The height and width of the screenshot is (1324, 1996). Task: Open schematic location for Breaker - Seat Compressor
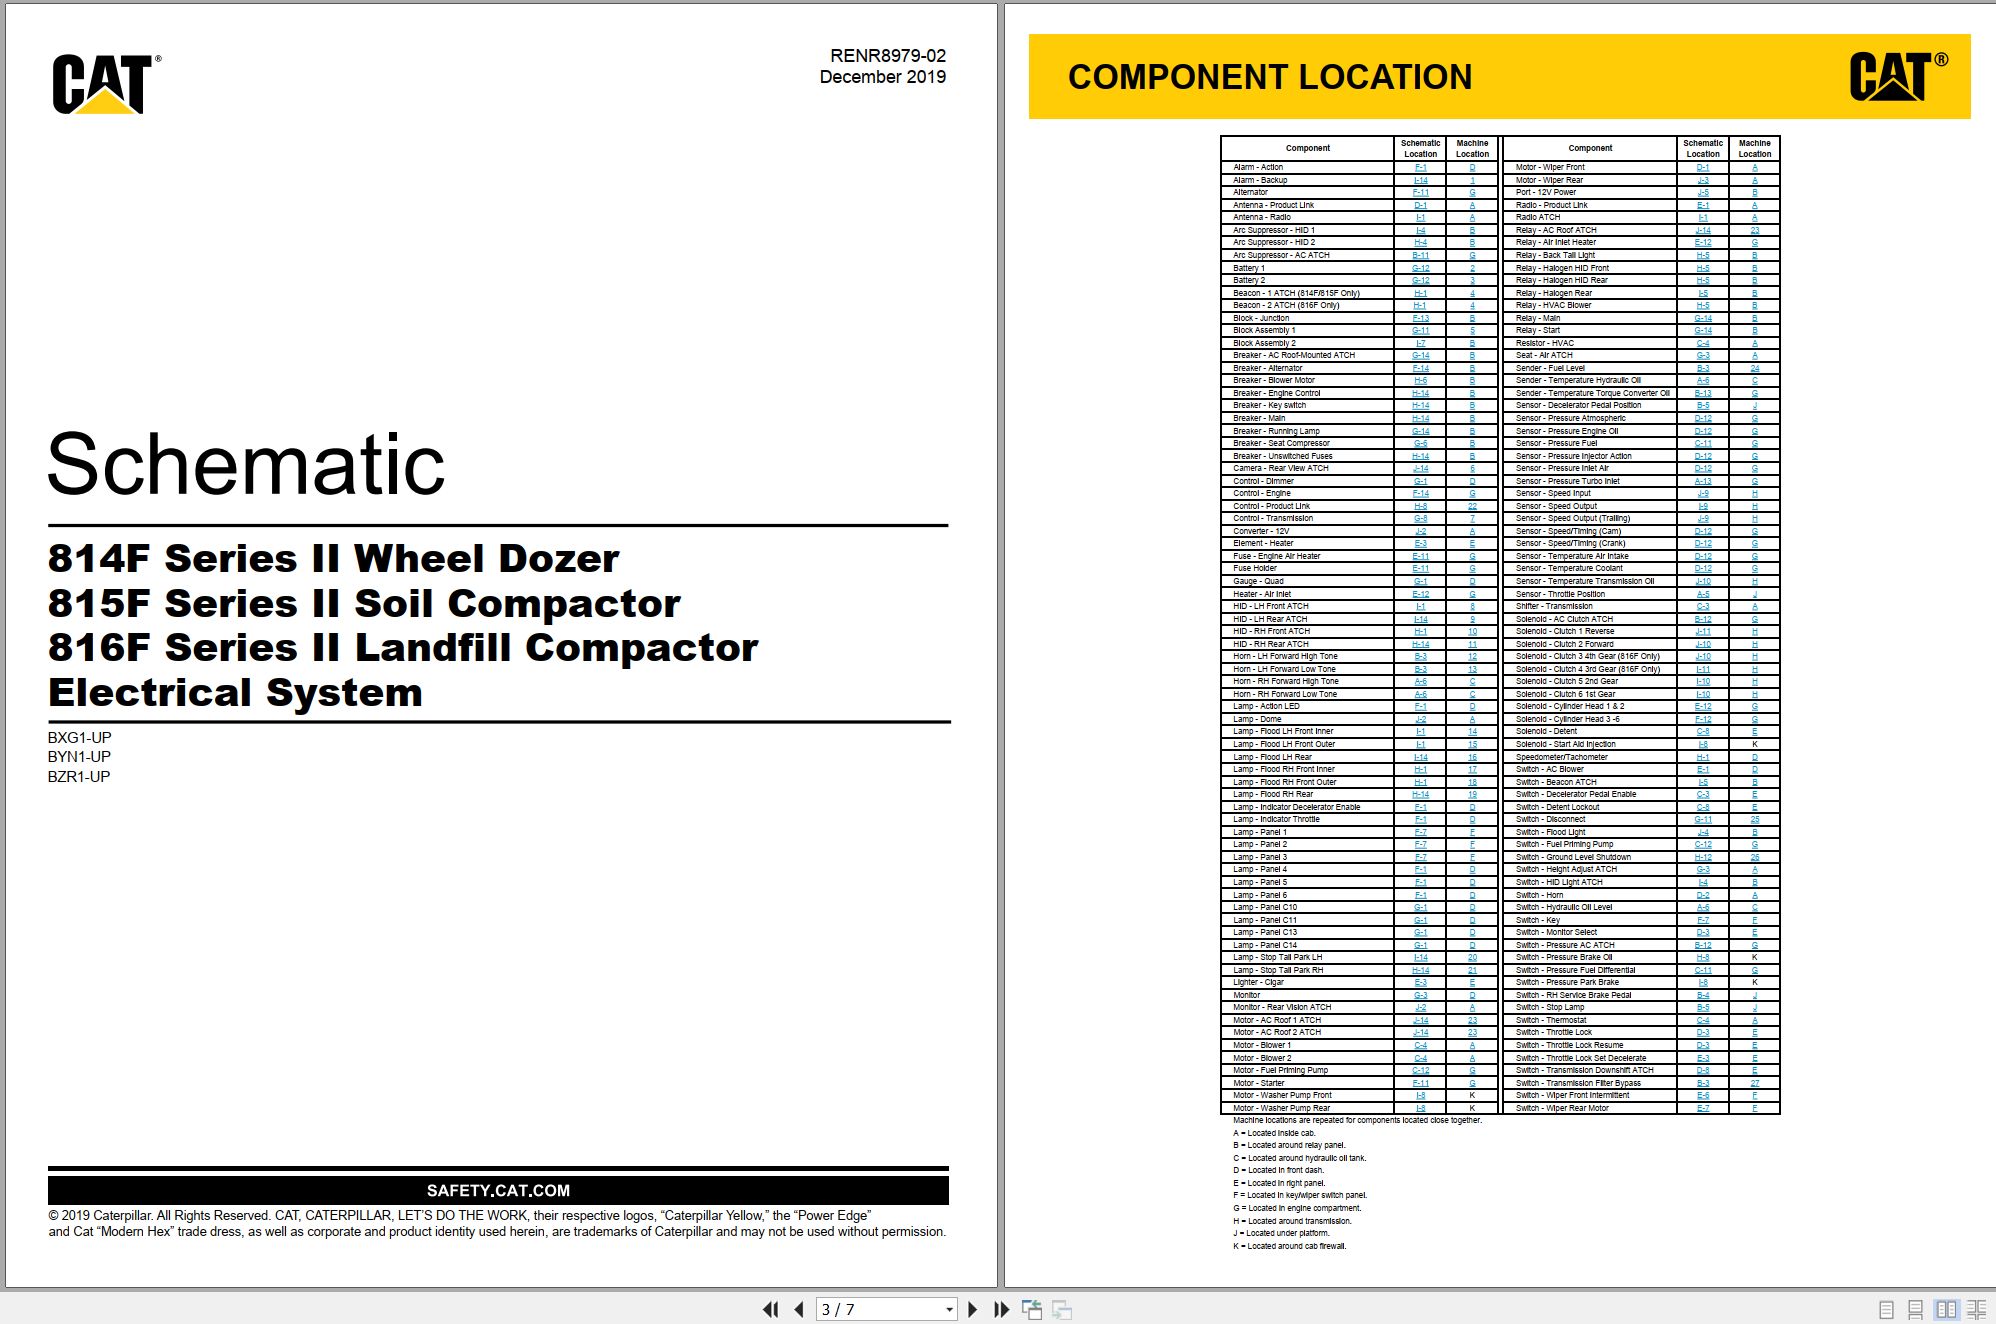(1420, 443)
